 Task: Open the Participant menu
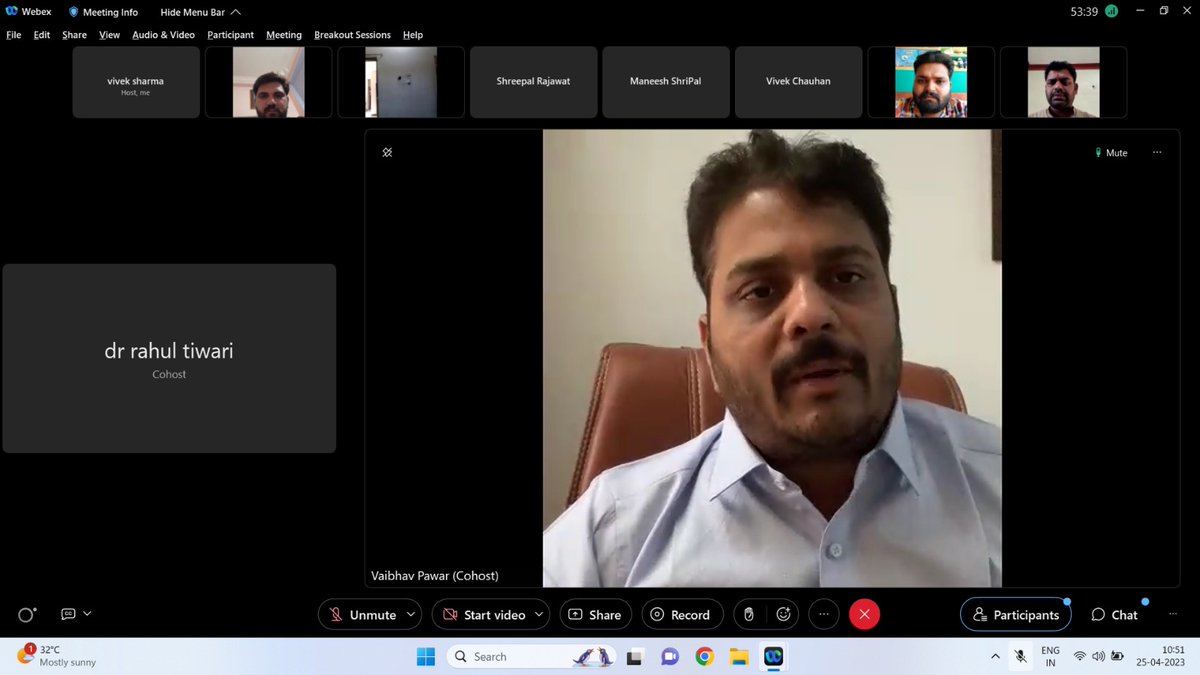tap(231, 35)
